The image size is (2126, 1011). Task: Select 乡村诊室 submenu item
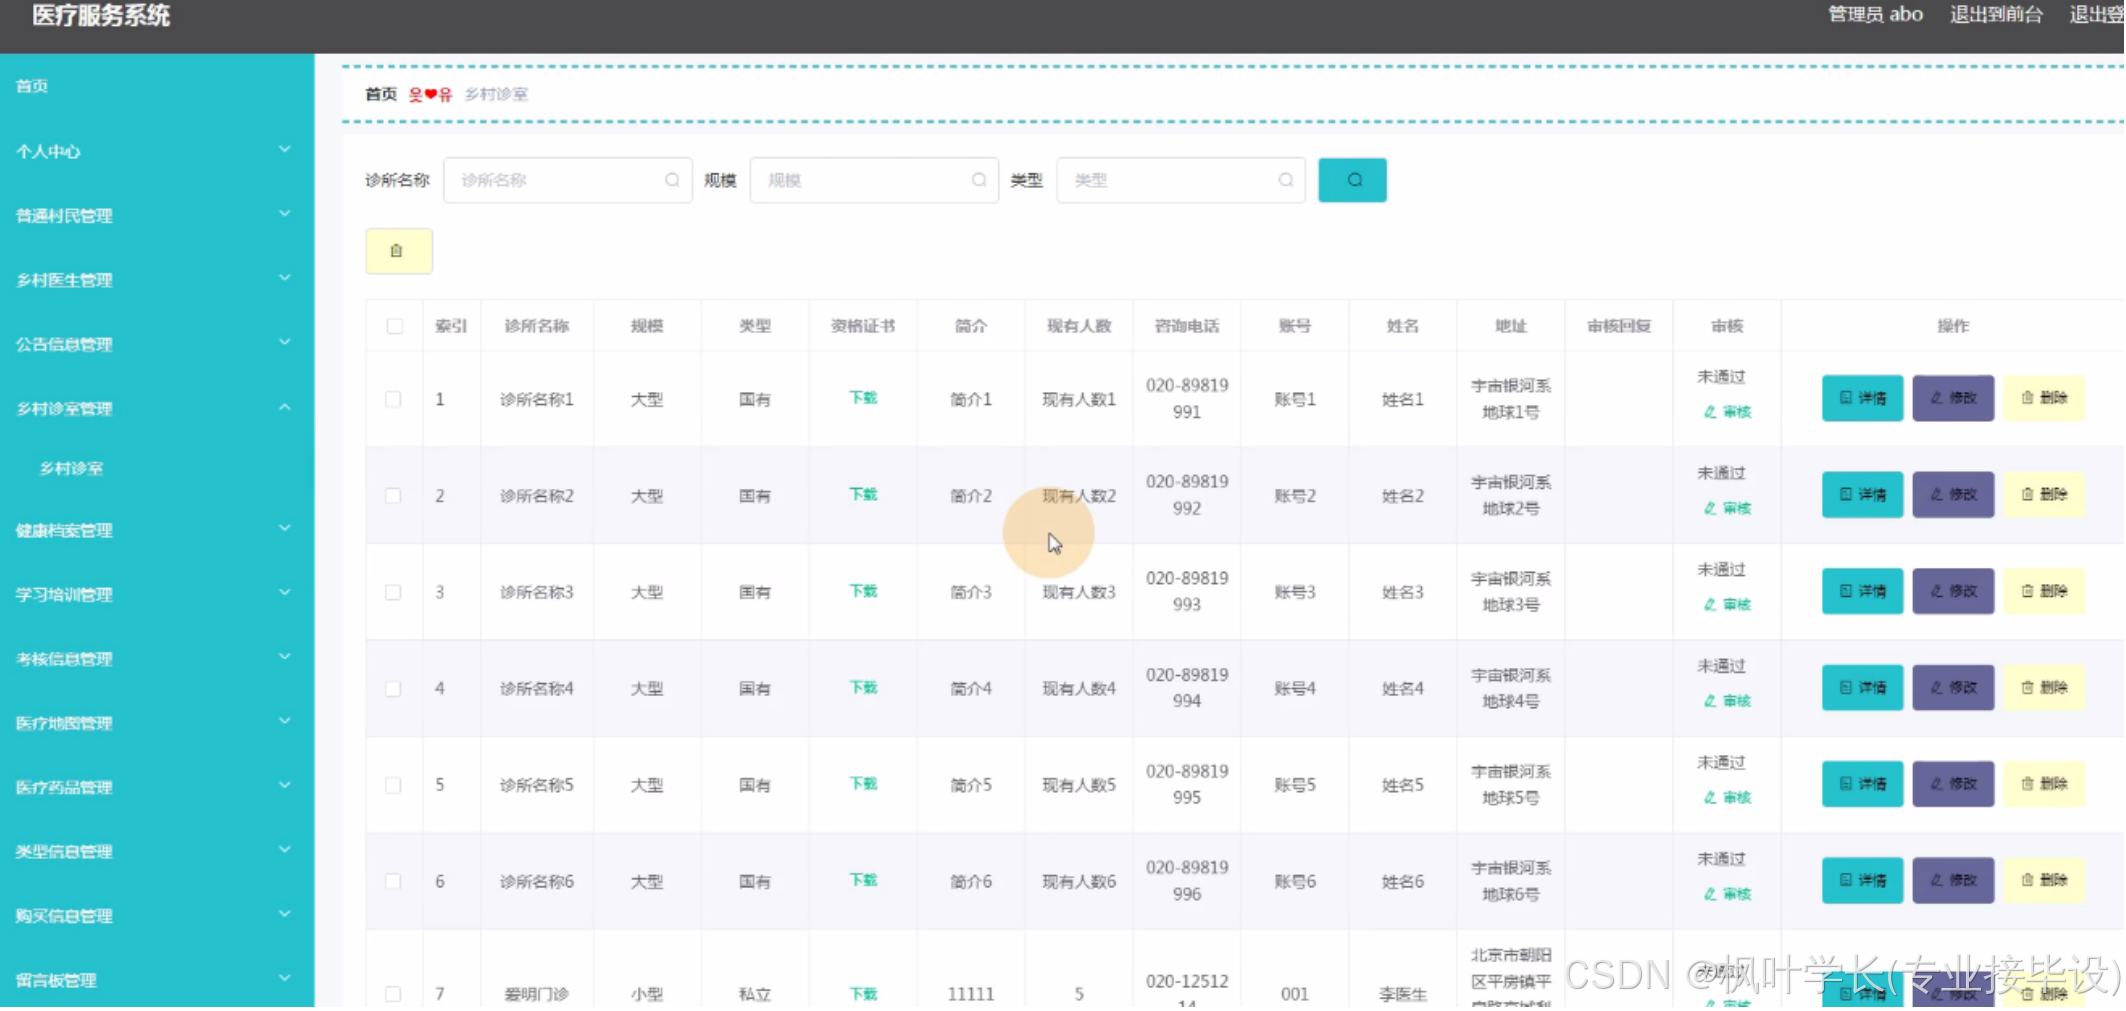point(157,468)
